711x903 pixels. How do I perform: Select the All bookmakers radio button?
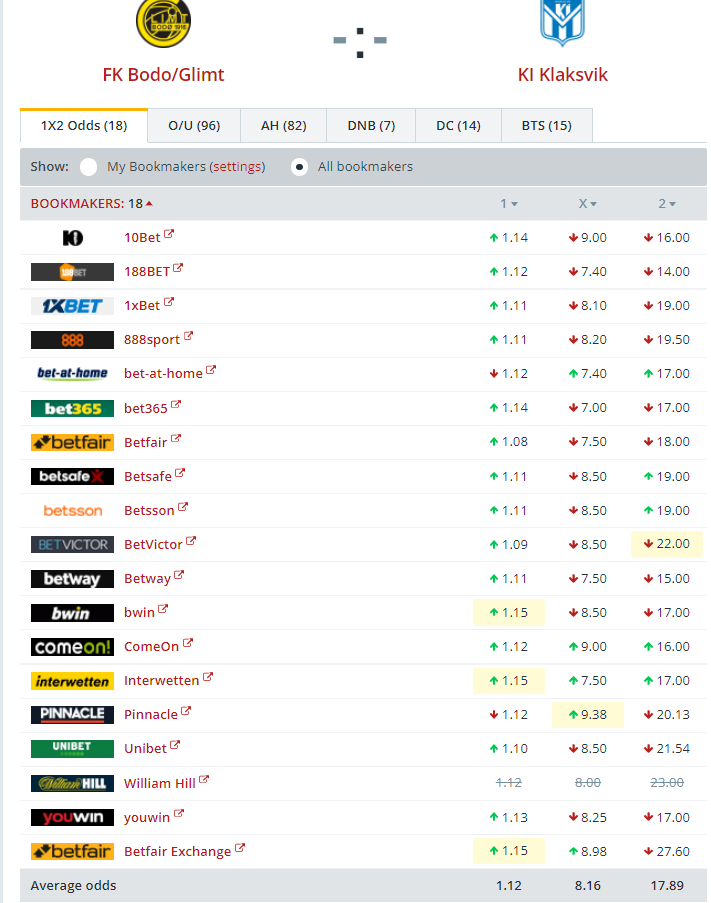point(299,167)
